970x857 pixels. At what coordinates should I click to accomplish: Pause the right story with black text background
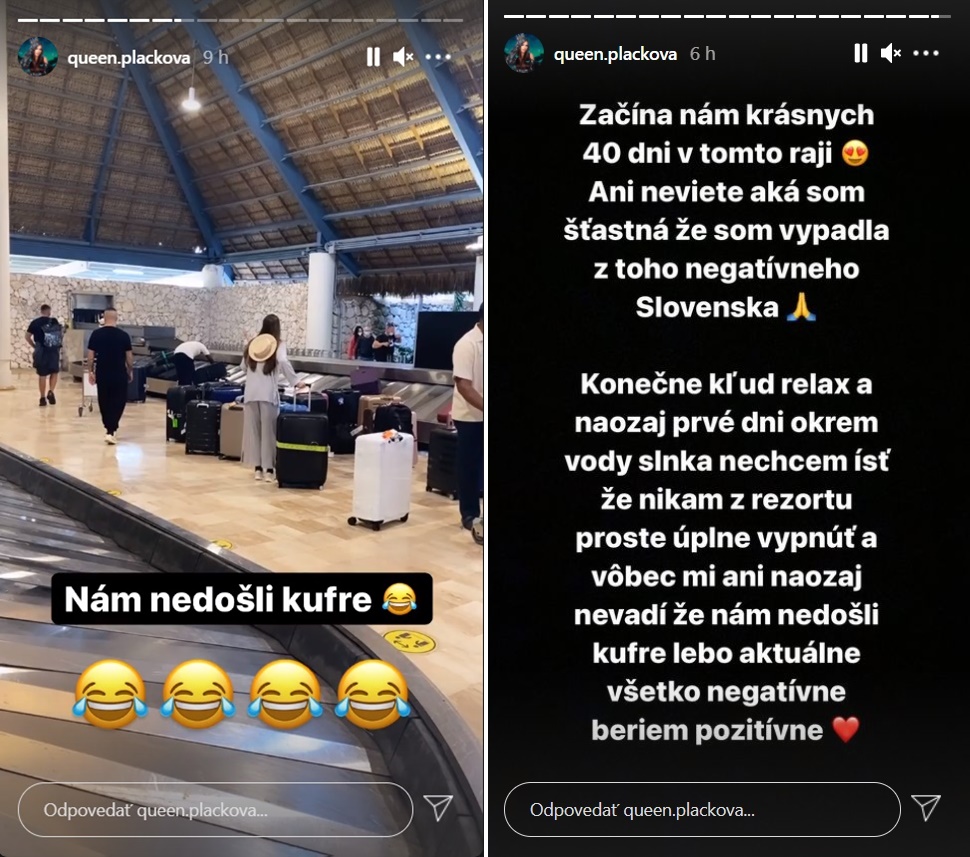[x=861, y=54]
